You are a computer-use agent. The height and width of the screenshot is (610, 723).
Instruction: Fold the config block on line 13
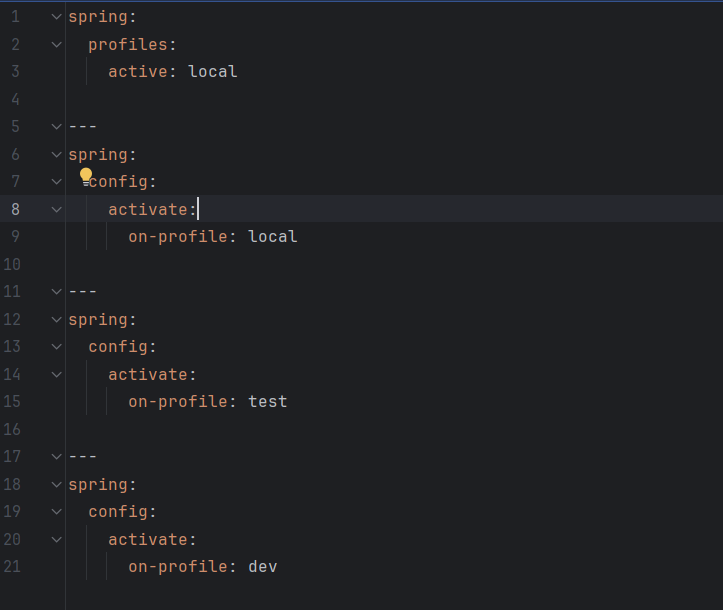[x=56, y=347]
